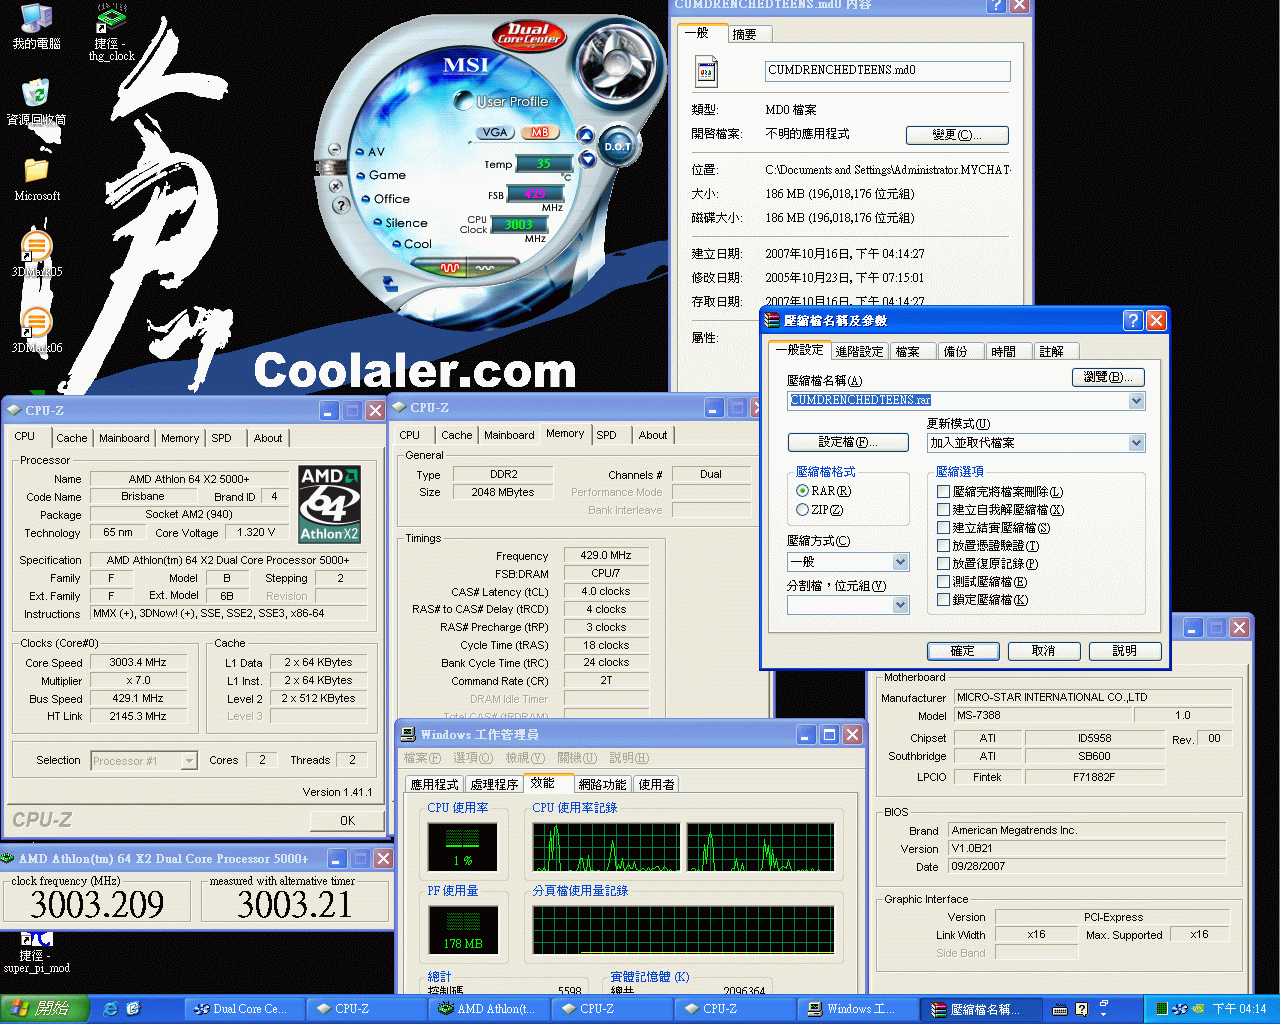Open the File menu in Task Manager
The height and width of the screenshot is (1024, 1280).
(x=422, y=758)
